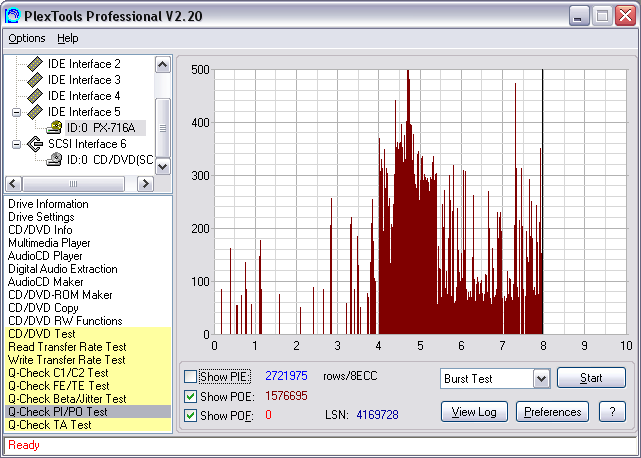The height and width of the screenshot is (458, 641).
Task: Minimize the PlexTools window
Action: [x=579, y=16]
